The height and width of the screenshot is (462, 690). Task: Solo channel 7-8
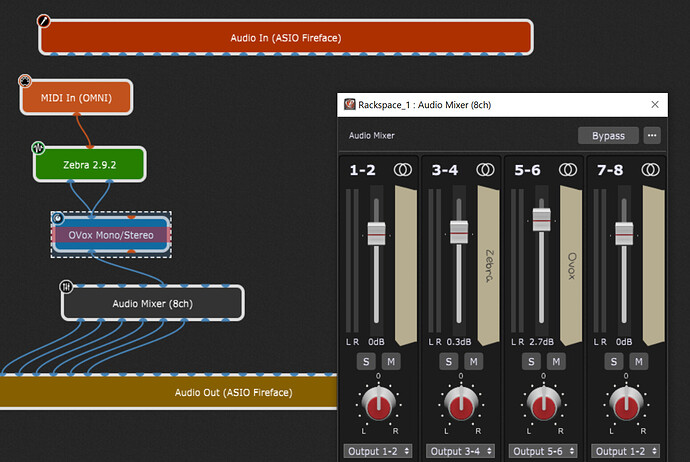[613, 362]
